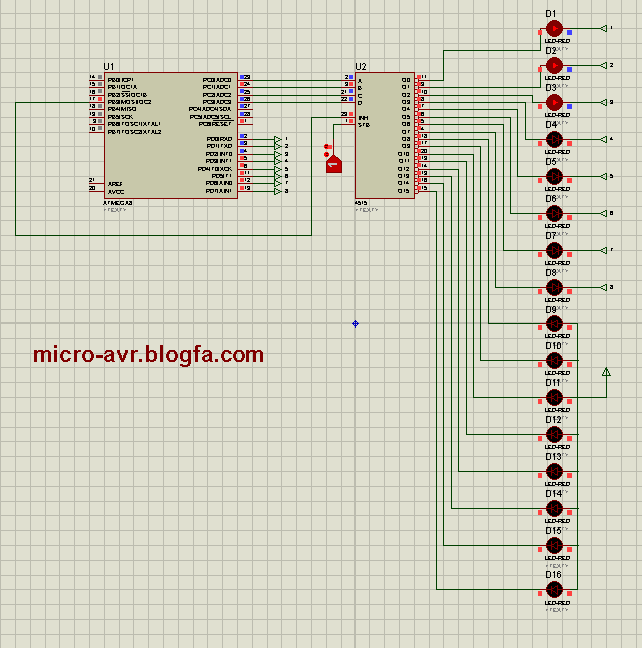The height and width of the screenshot is (648, 642).
Task: Select the lit LED D3
Action: pyautogui.click(x=555, y=103)
